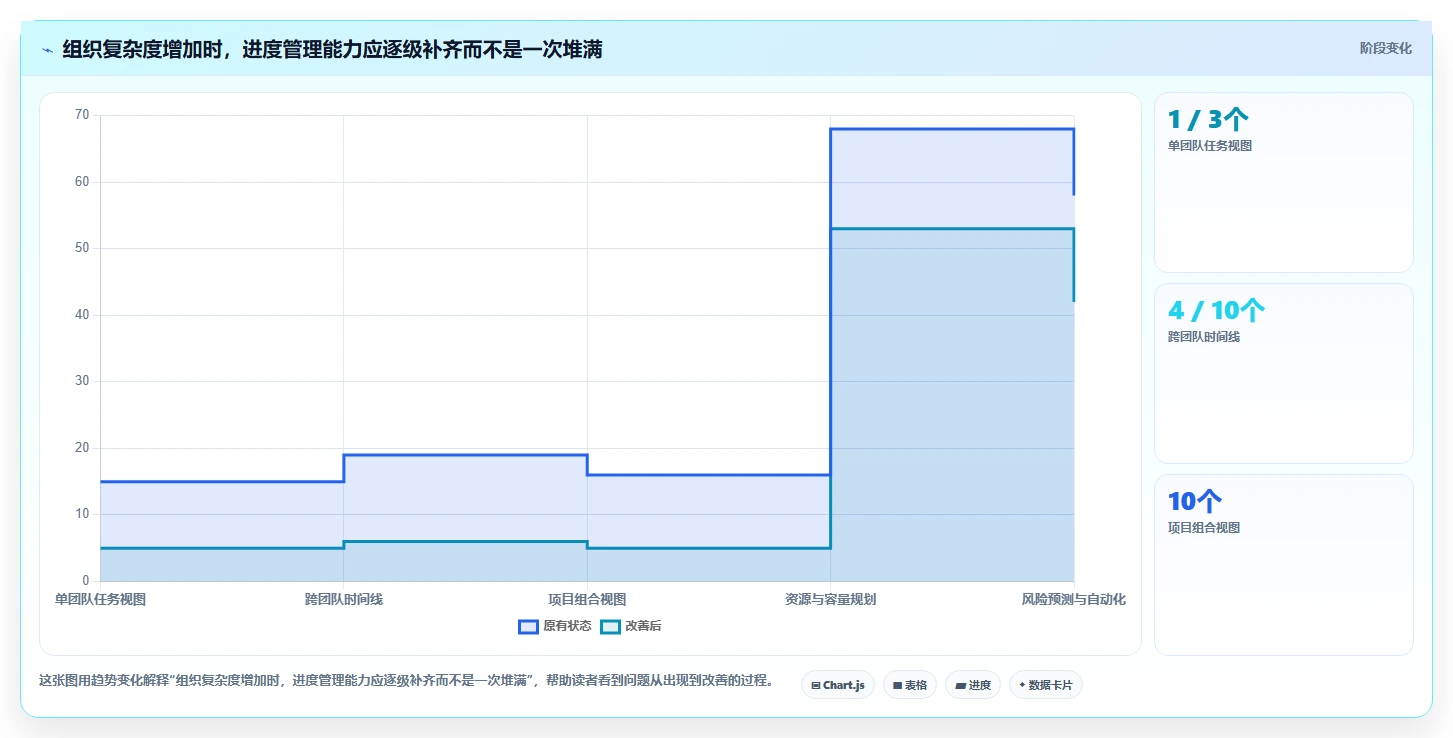Click the y-axis value 10

click(82, 514)
